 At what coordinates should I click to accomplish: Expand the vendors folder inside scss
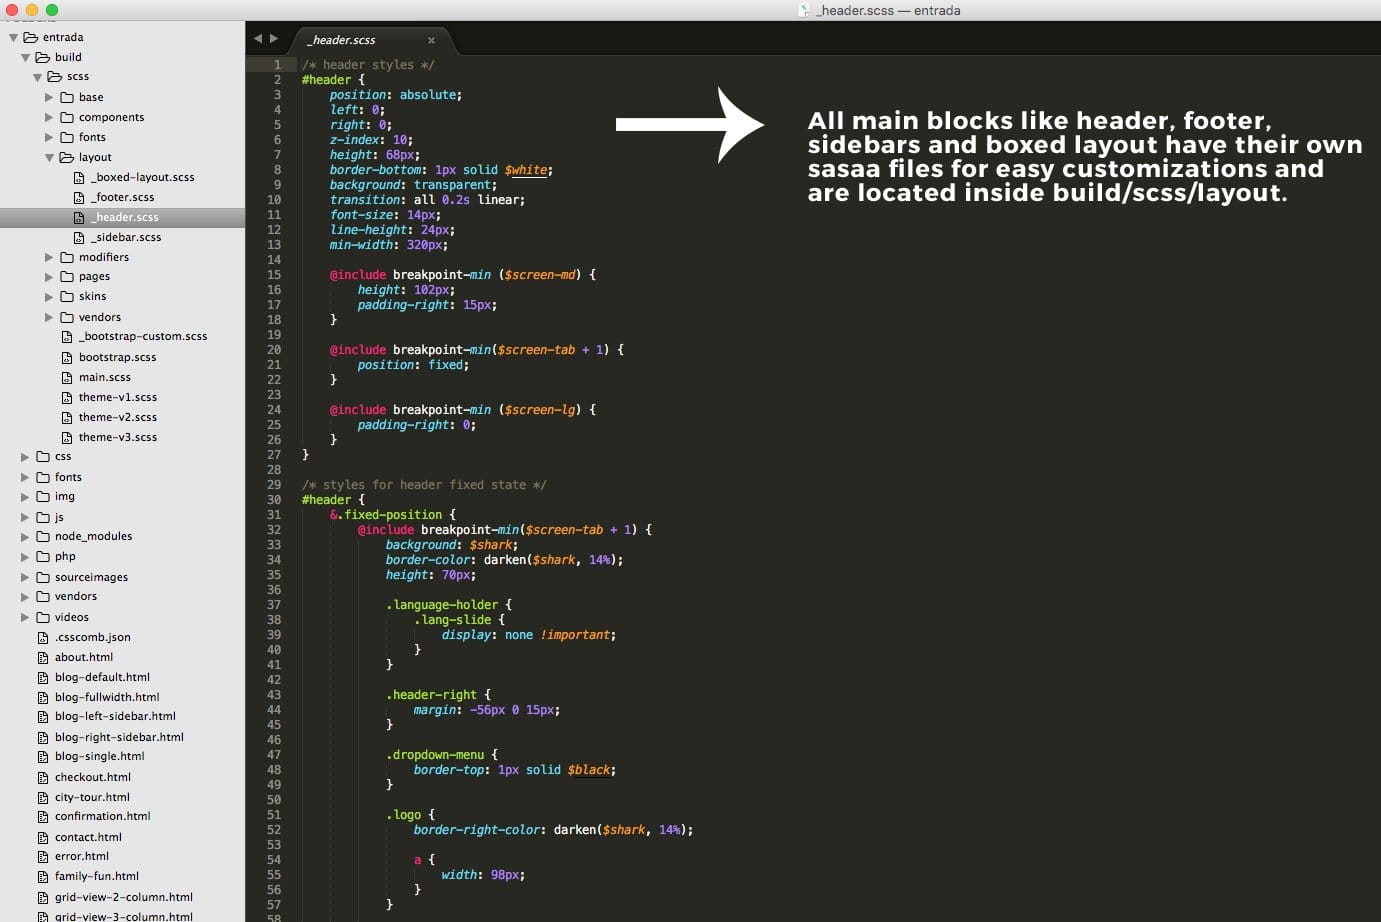[x=49, y=317]
